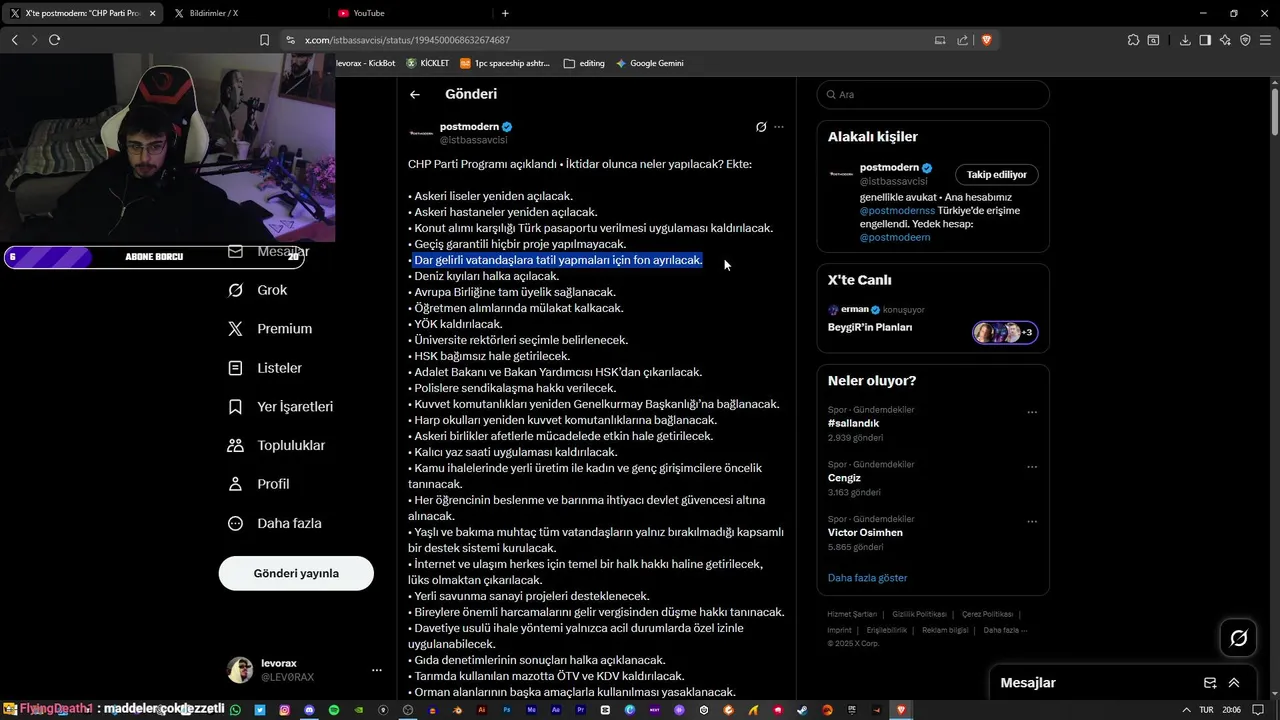
Task: Open Erişilebilirlik footer link
Action: tap(887, 630)
